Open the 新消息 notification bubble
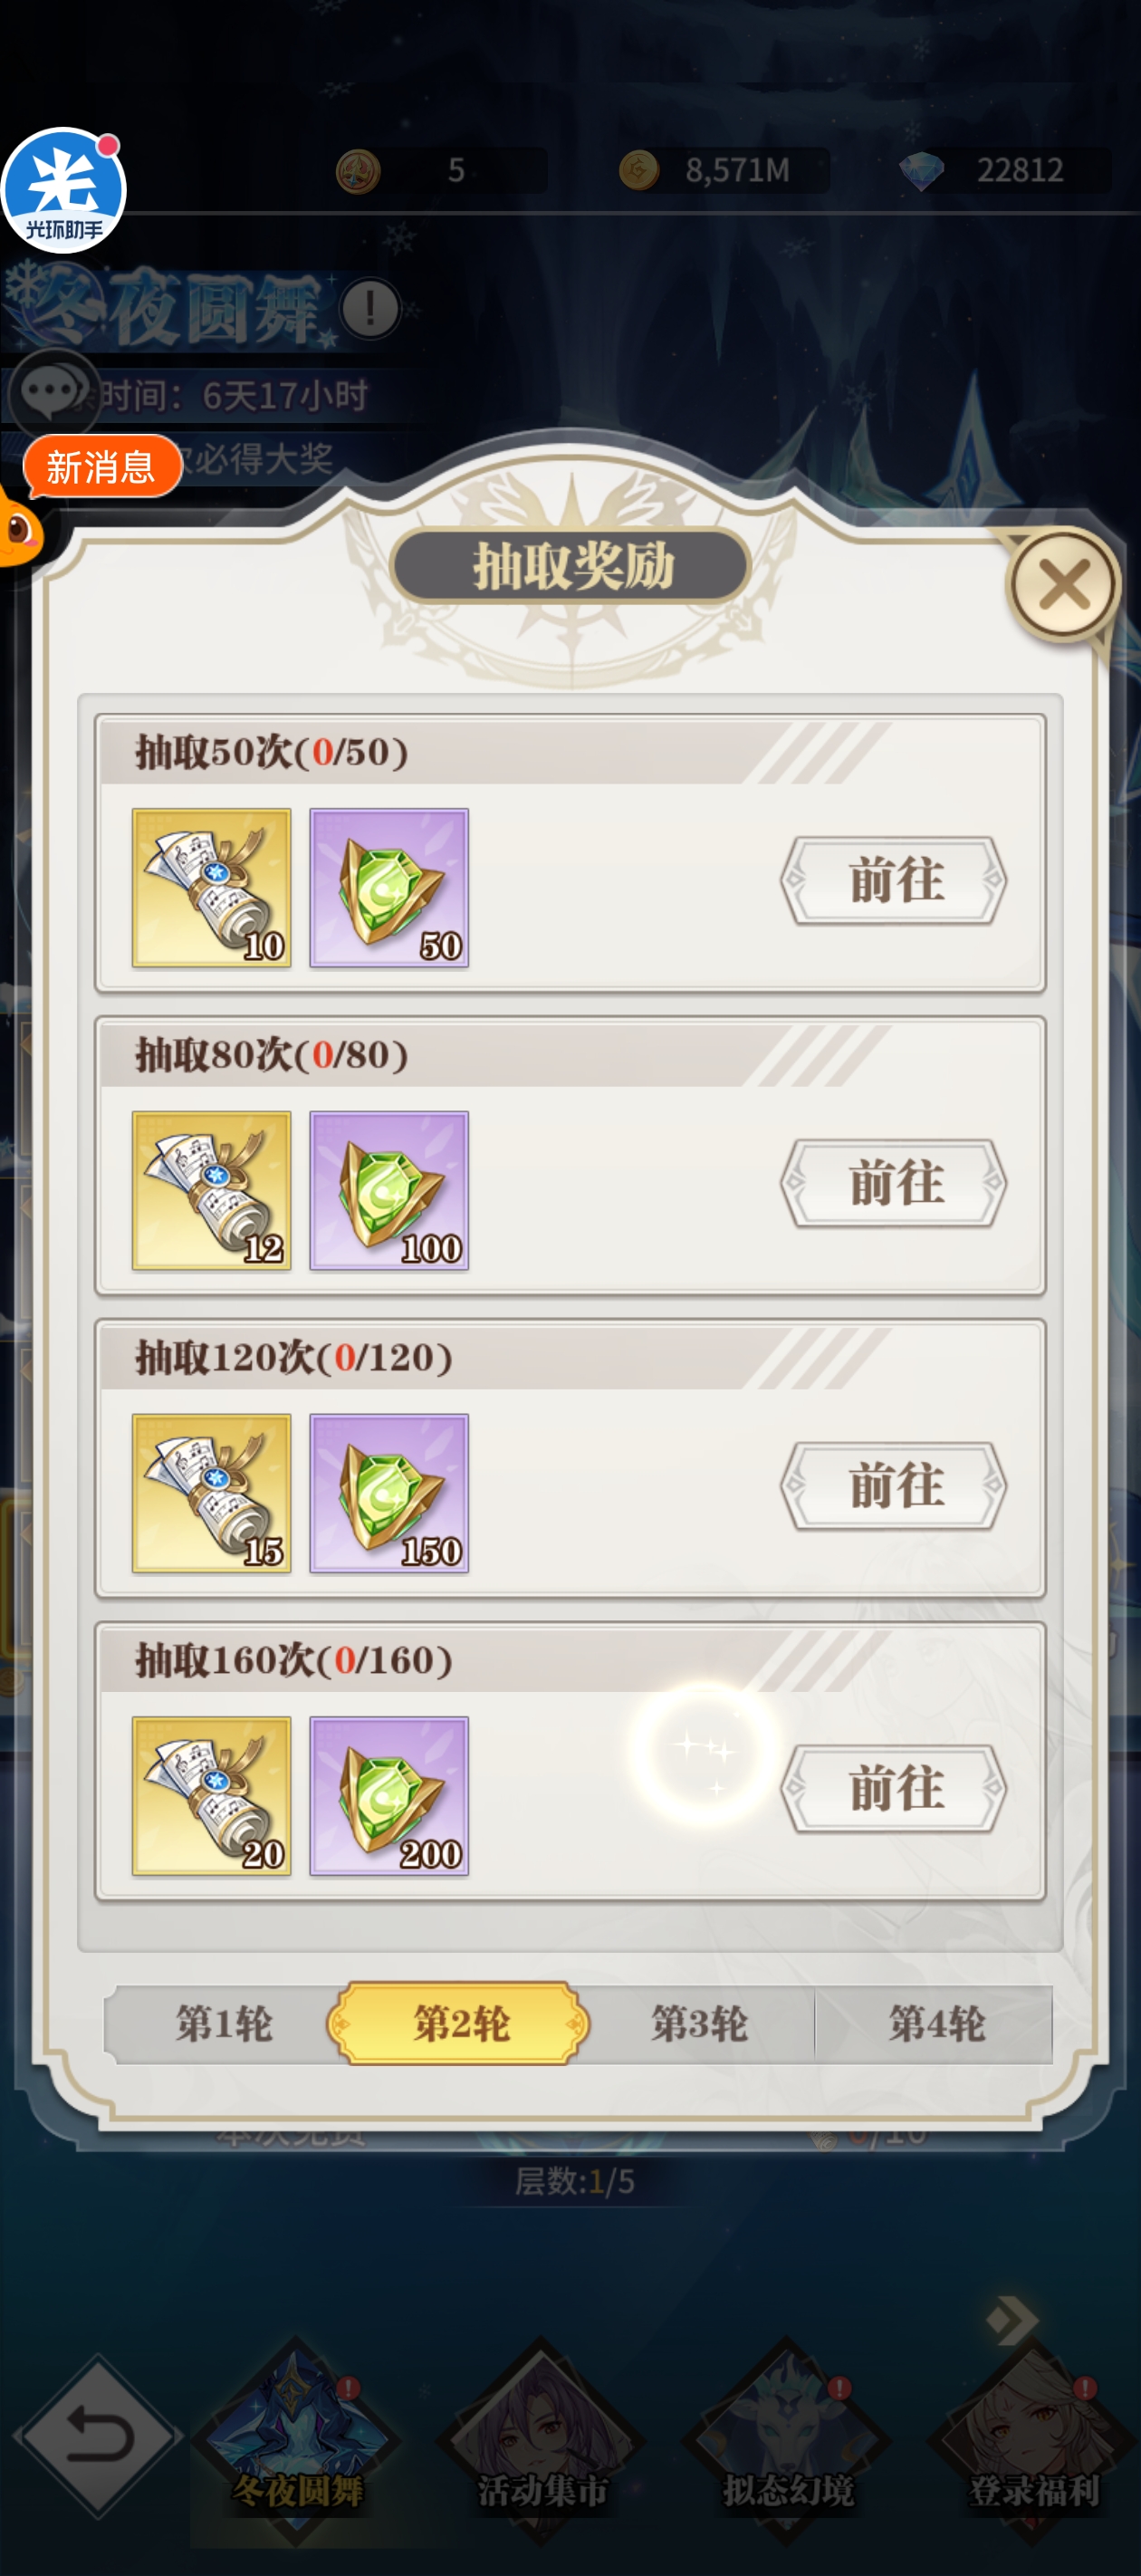The height and width of the screenshot is (2576, 1141). pyautogui.click(x=101, y=467)
